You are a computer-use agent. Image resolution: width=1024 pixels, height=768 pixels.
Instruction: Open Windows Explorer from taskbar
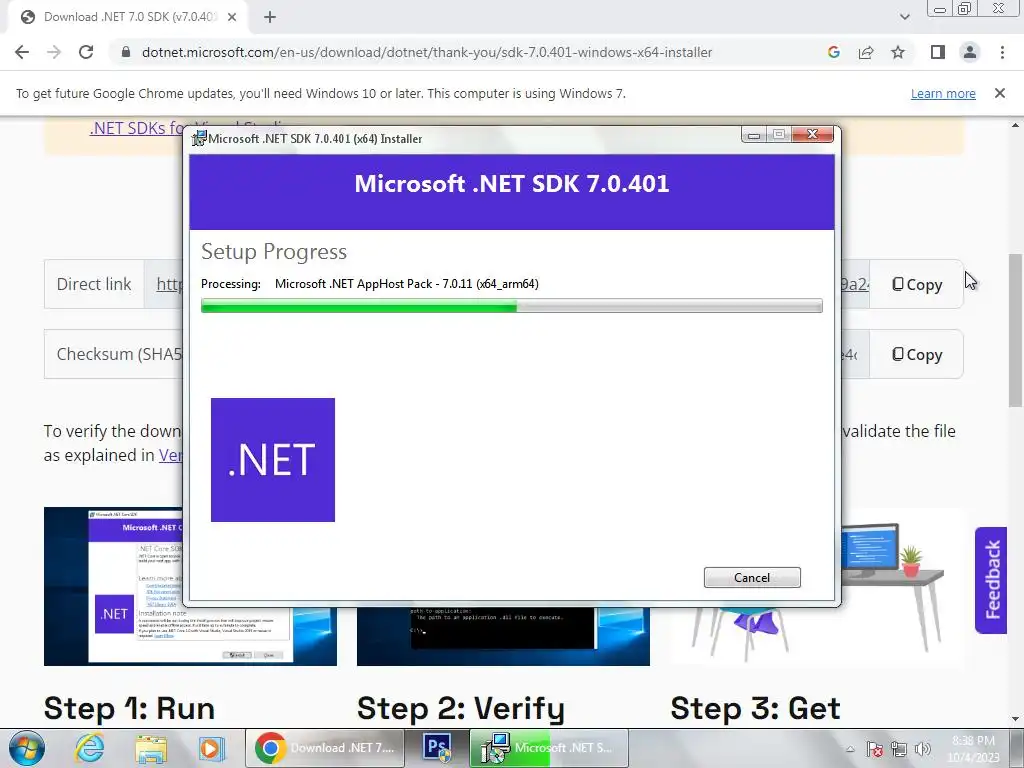point(151,748)
